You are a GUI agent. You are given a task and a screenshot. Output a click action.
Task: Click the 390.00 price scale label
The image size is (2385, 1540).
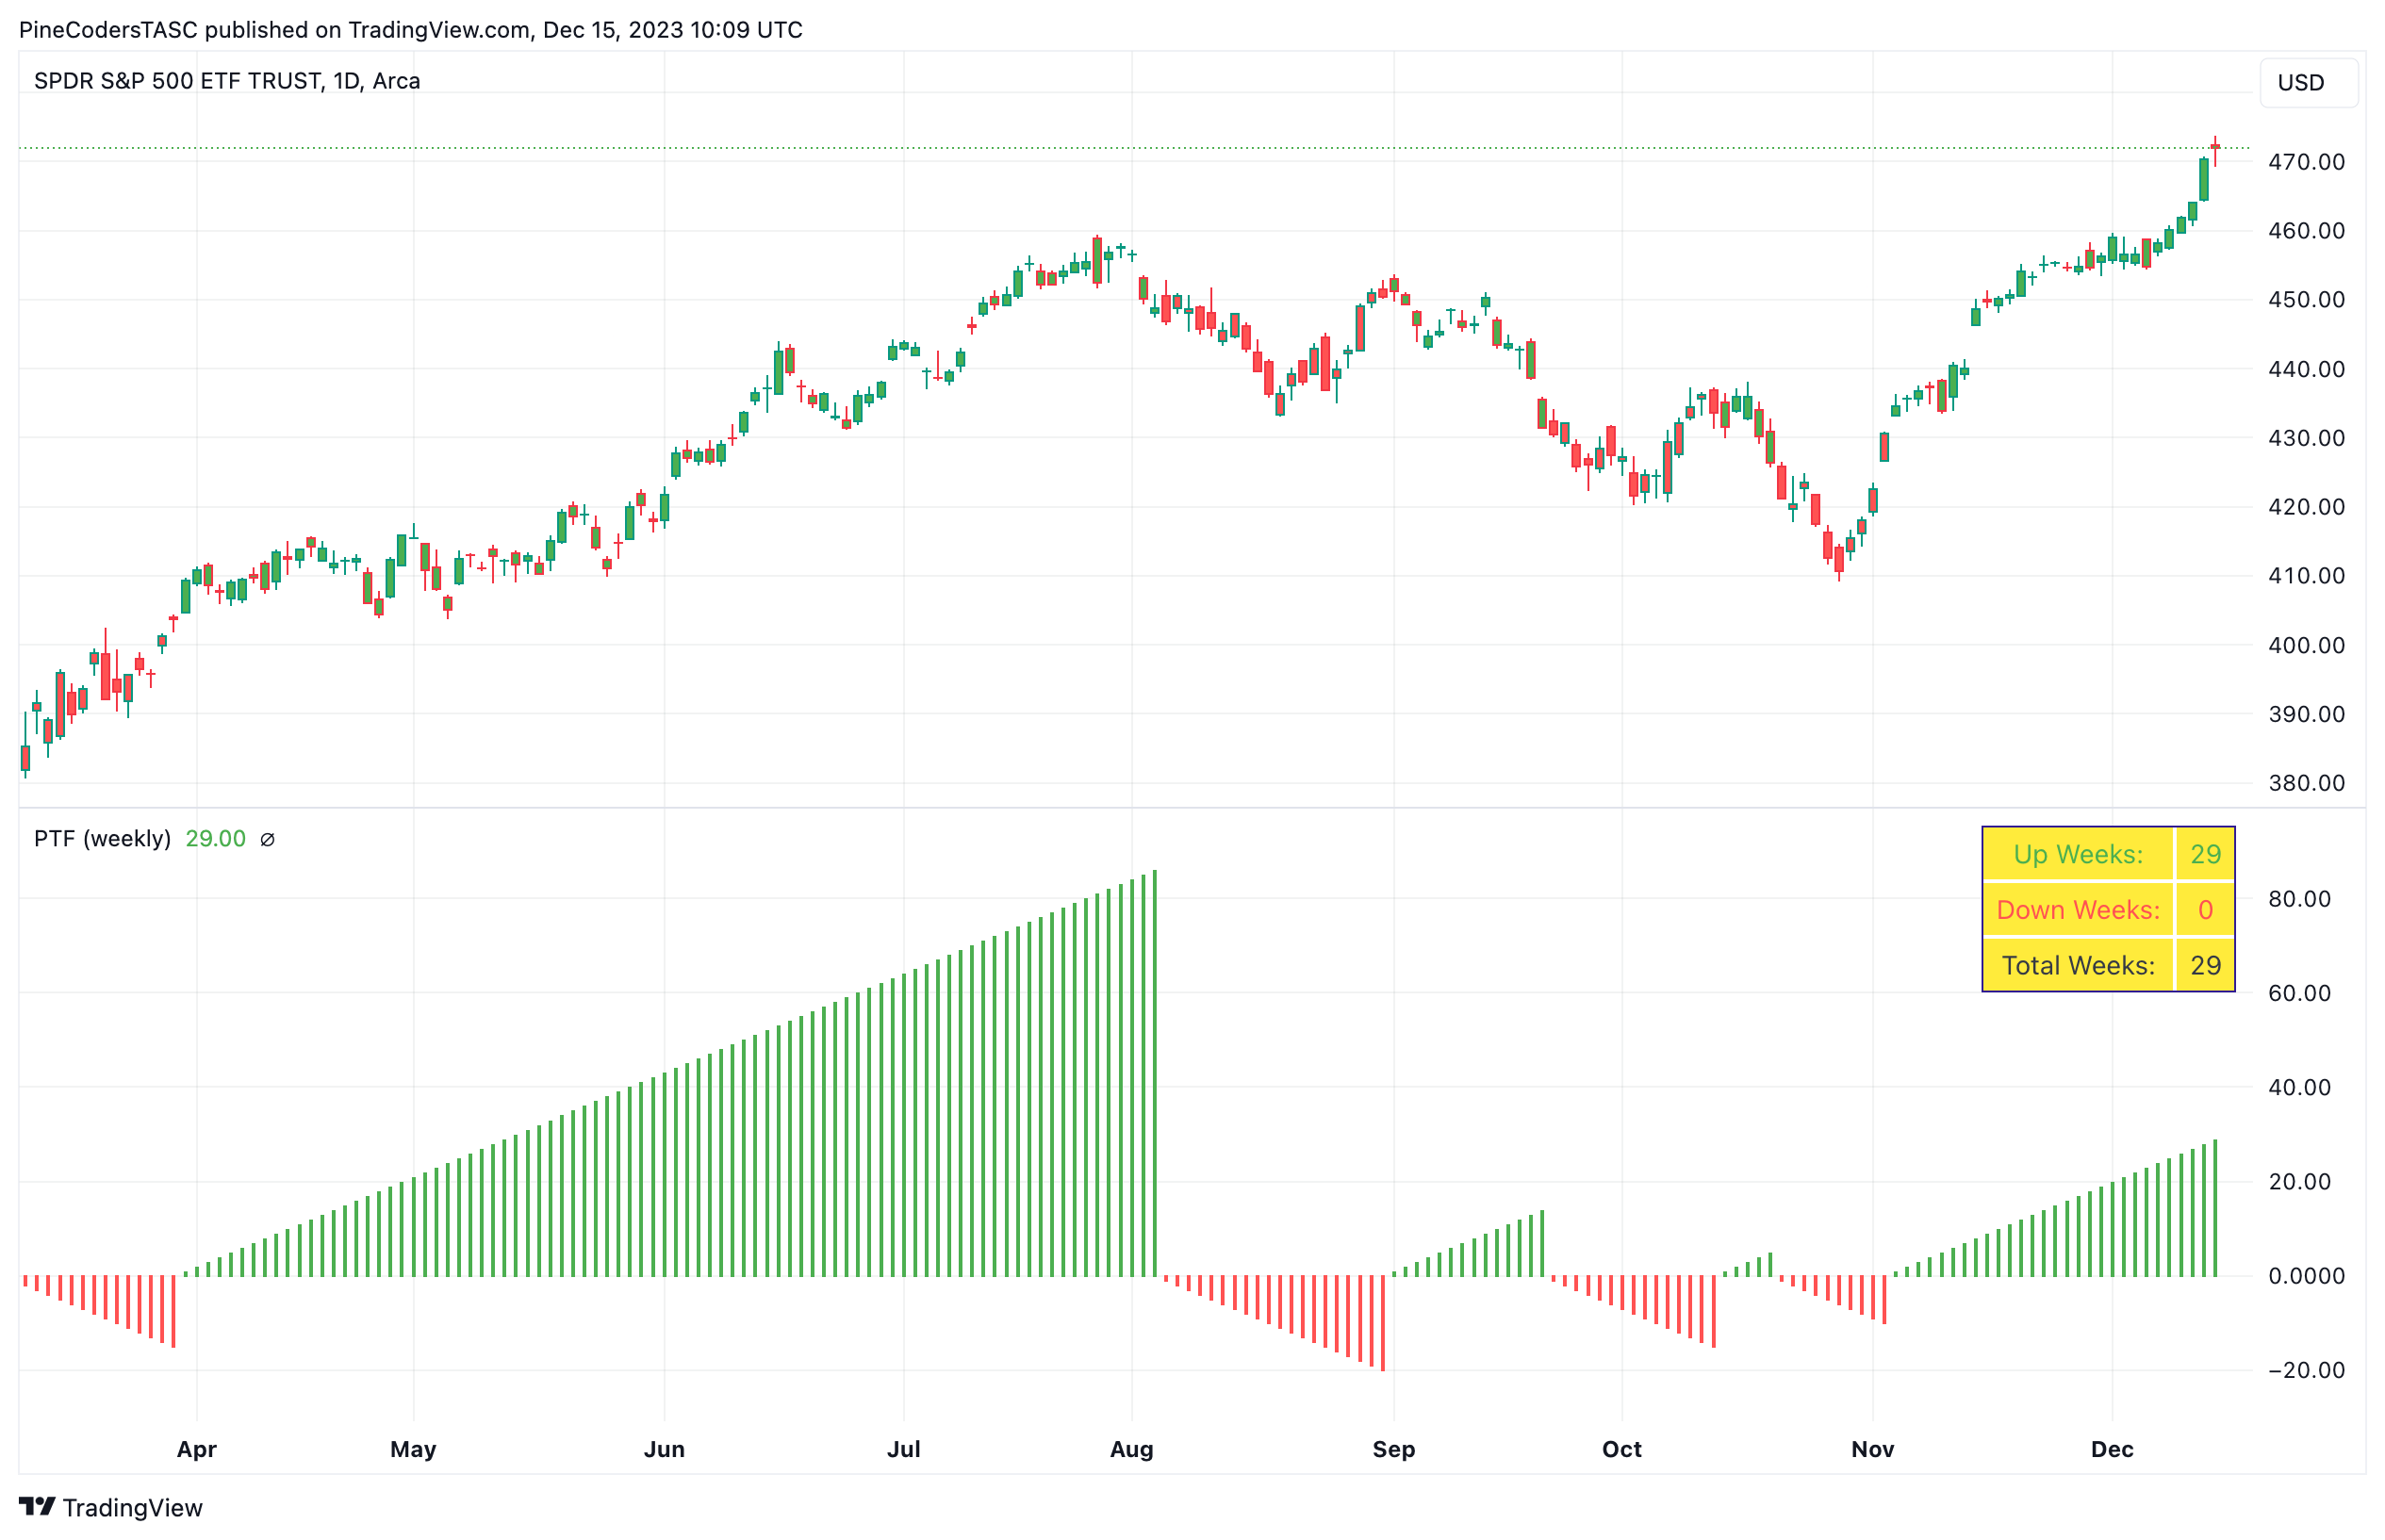tap(2306, 714)
